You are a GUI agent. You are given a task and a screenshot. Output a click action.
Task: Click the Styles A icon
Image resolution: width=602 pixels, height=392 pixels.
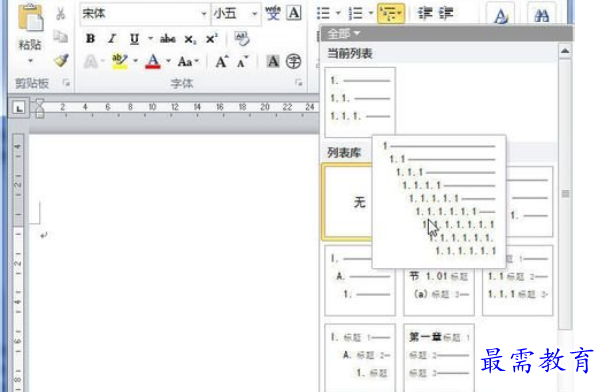(500, 15)
